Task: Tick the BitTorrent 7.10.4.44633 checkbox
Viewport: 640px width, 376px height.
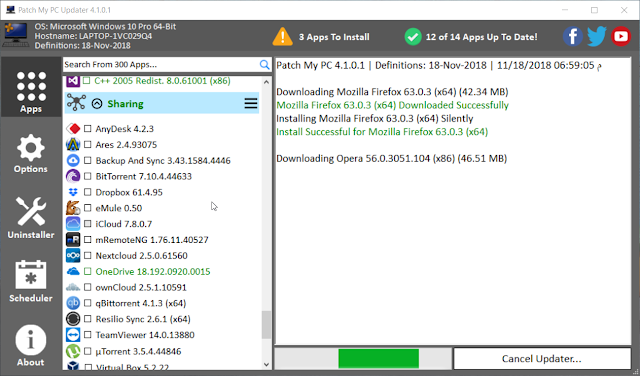Action: click(x=87, y=176)
